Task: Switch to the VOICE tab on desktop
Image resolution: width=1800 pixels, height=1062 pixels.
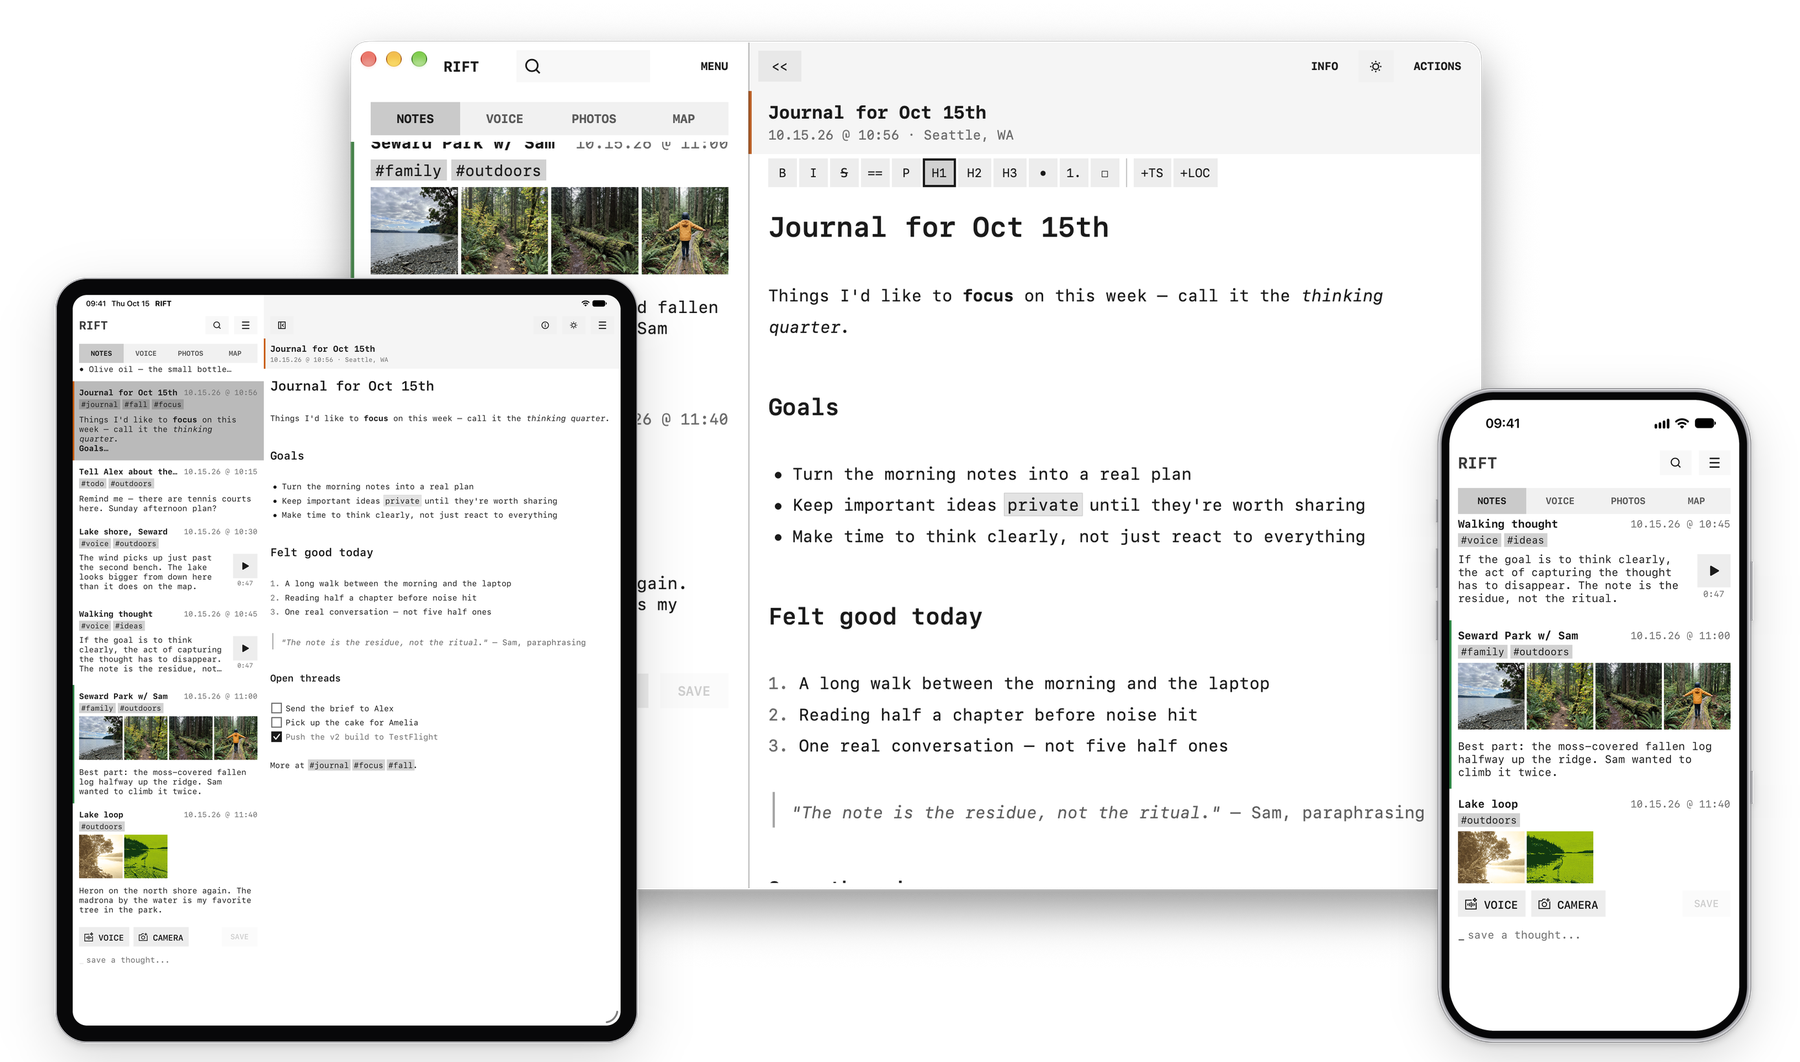Action: click(505, 118)
